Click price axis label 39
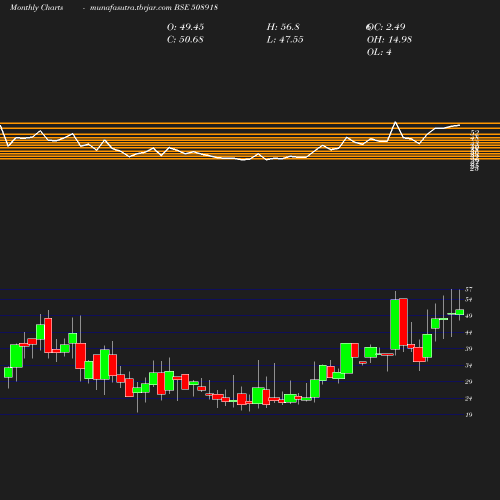This screenshot has width=500, height=500. click(469, 349)
